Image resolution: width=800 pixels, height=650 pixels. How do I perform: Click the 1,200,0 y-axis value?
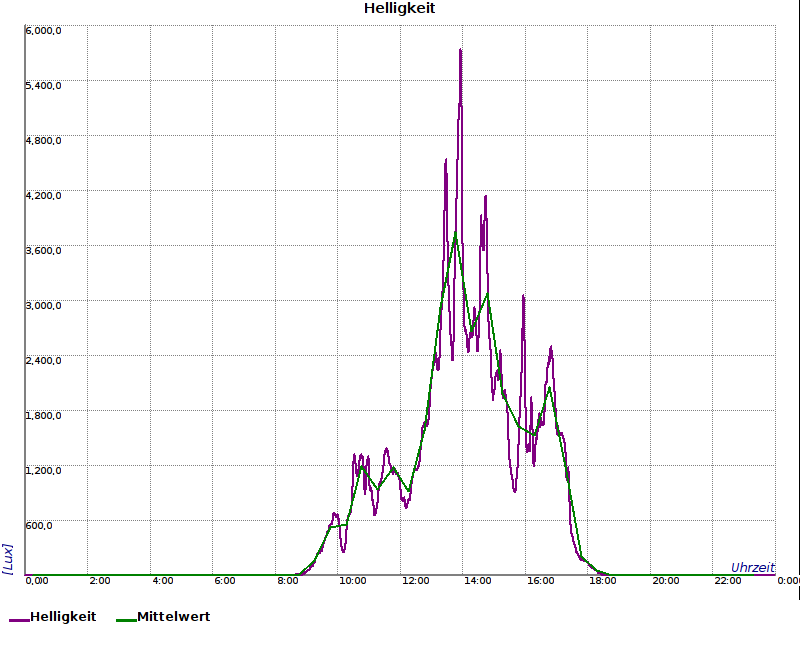click(43, 470)
